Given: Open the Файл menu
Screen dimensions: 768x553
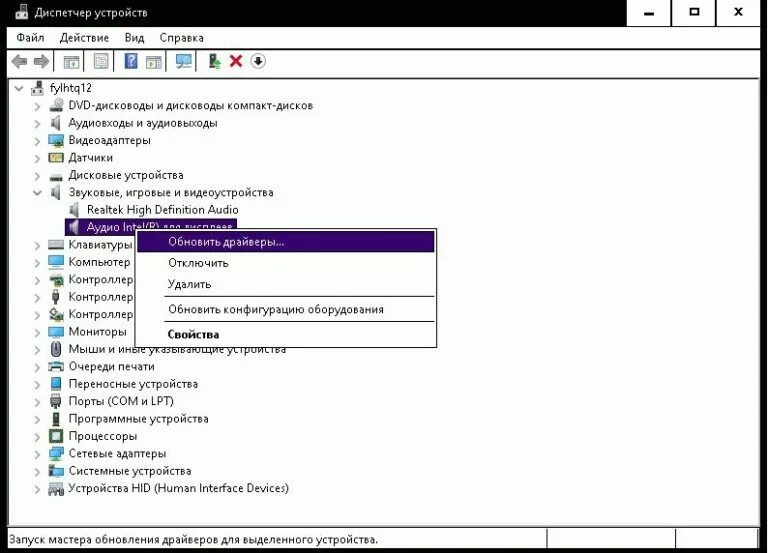Looking at the screenshot, I should [30, 38].
